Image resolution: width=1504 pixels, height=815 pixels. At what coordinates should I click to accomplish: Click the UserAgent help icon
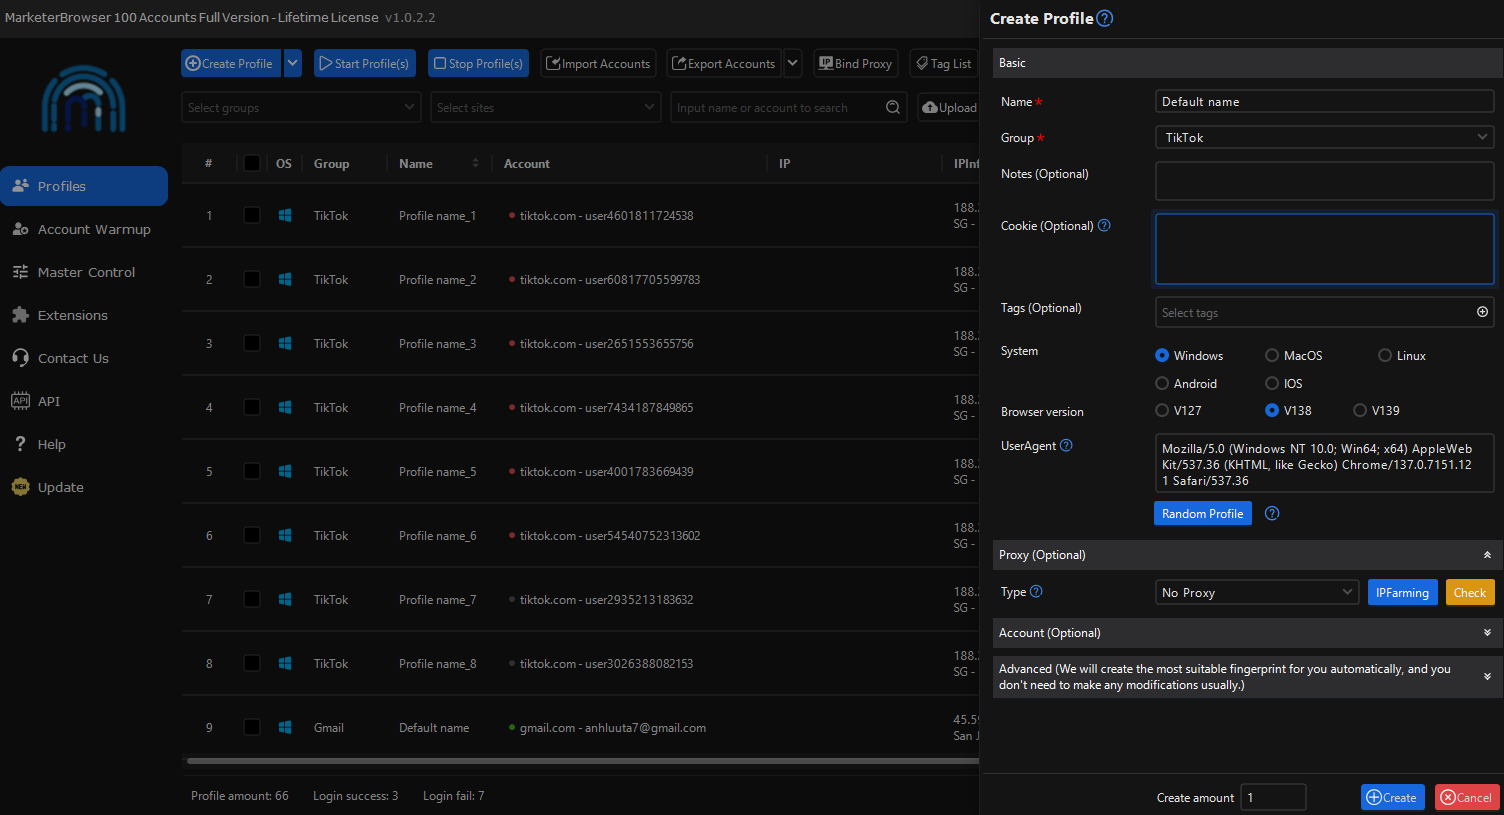point(1066,446)
